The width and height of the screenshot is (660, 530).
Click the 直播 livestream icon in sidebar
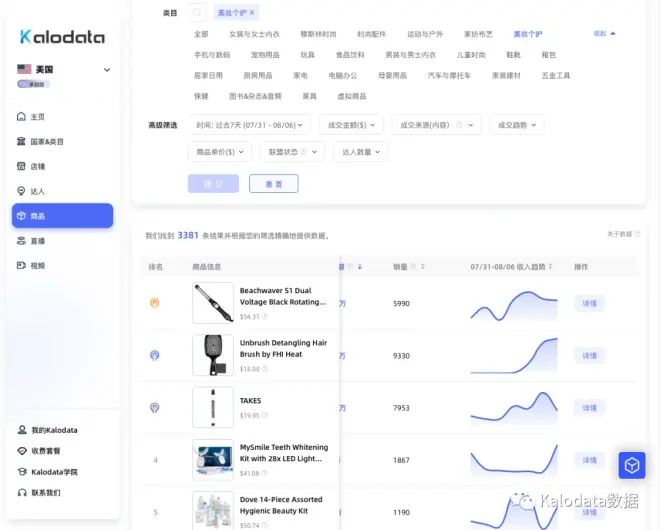point(22,241)
